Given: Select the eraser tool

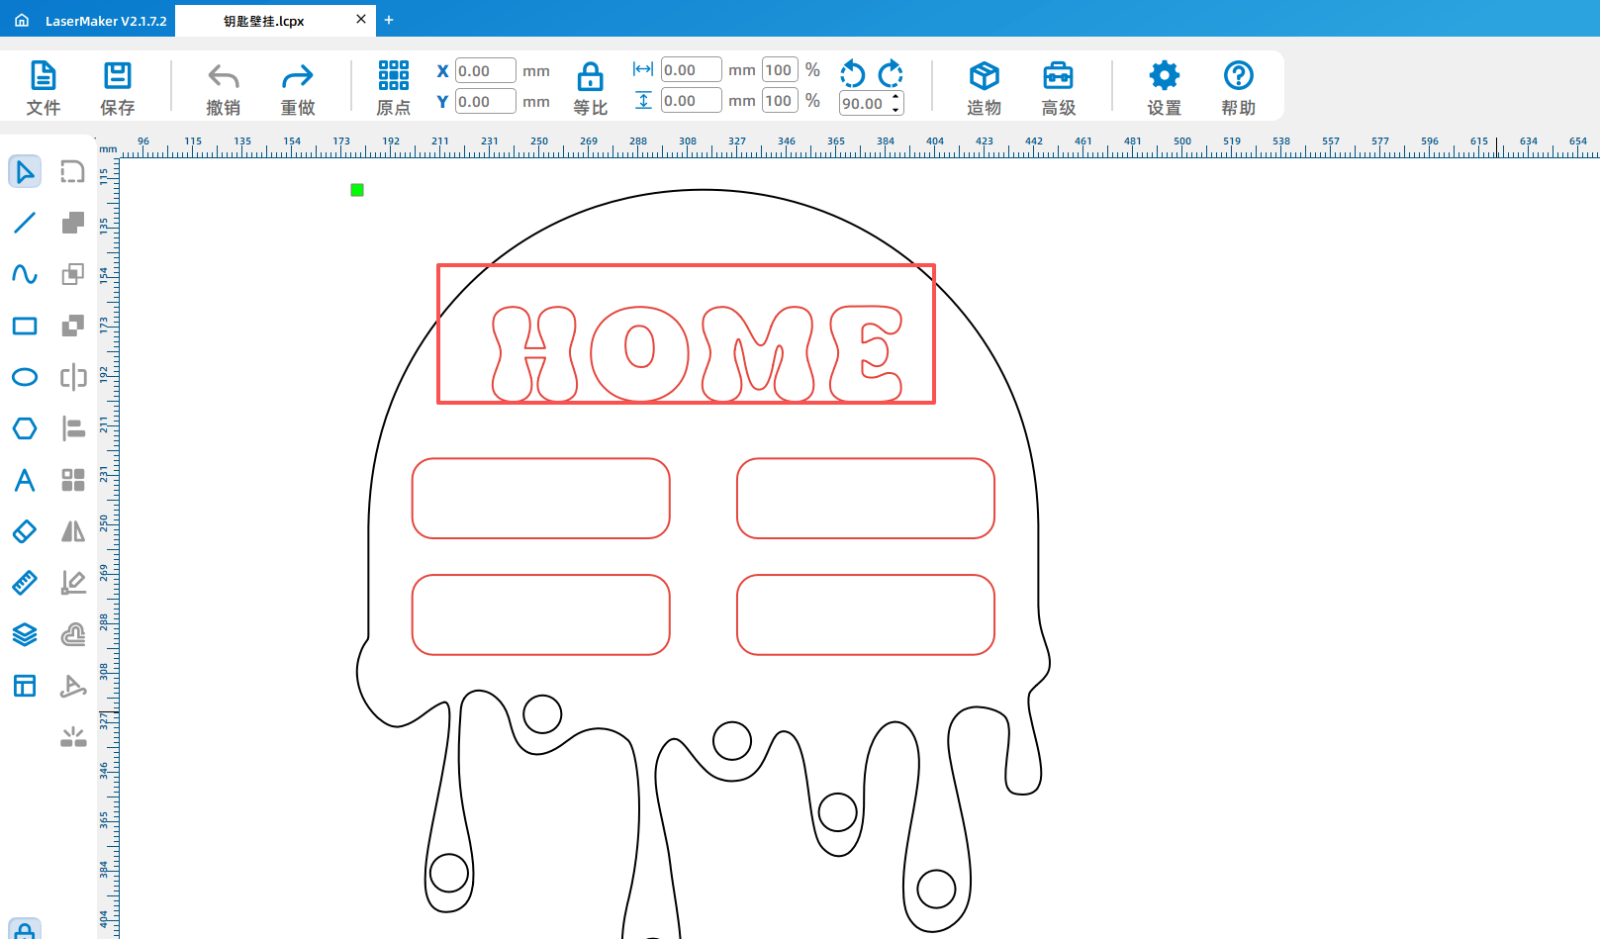Looking at the screenshot, I should pyautogui.click(x=25, y=531).
